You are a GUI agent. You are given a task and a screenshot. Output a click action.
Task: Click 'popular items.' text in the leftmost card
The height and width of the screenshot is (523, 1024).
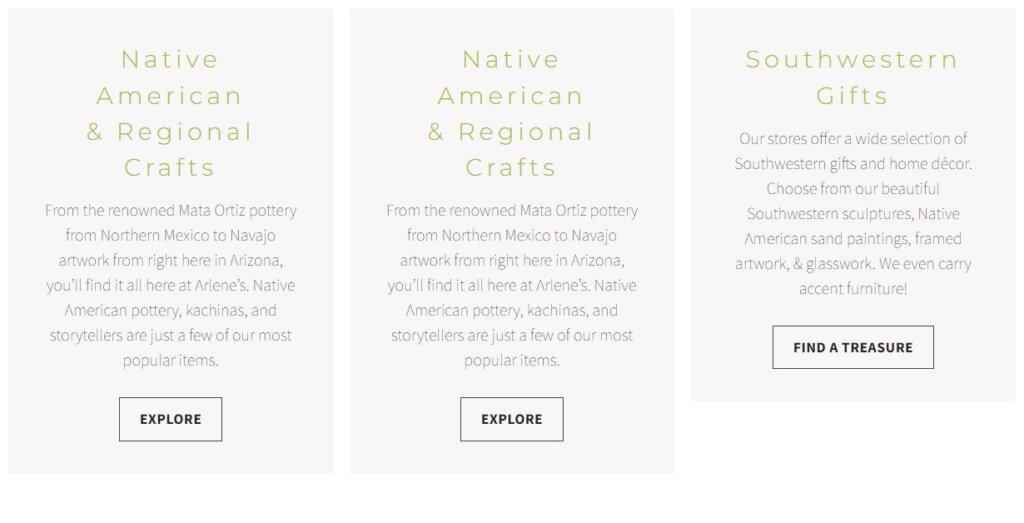pyautogui.click(x=171, y=360)
